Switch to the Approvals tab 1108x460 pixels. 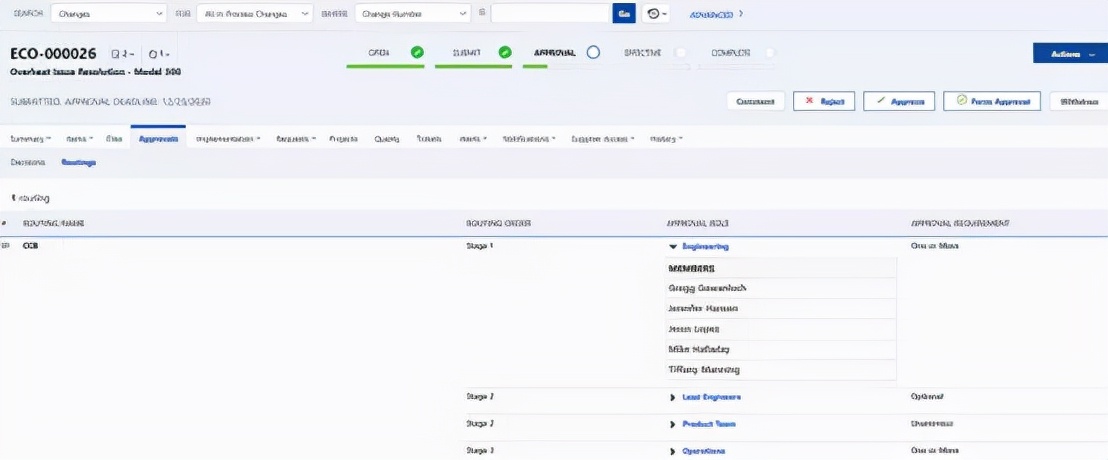point(158,139)
